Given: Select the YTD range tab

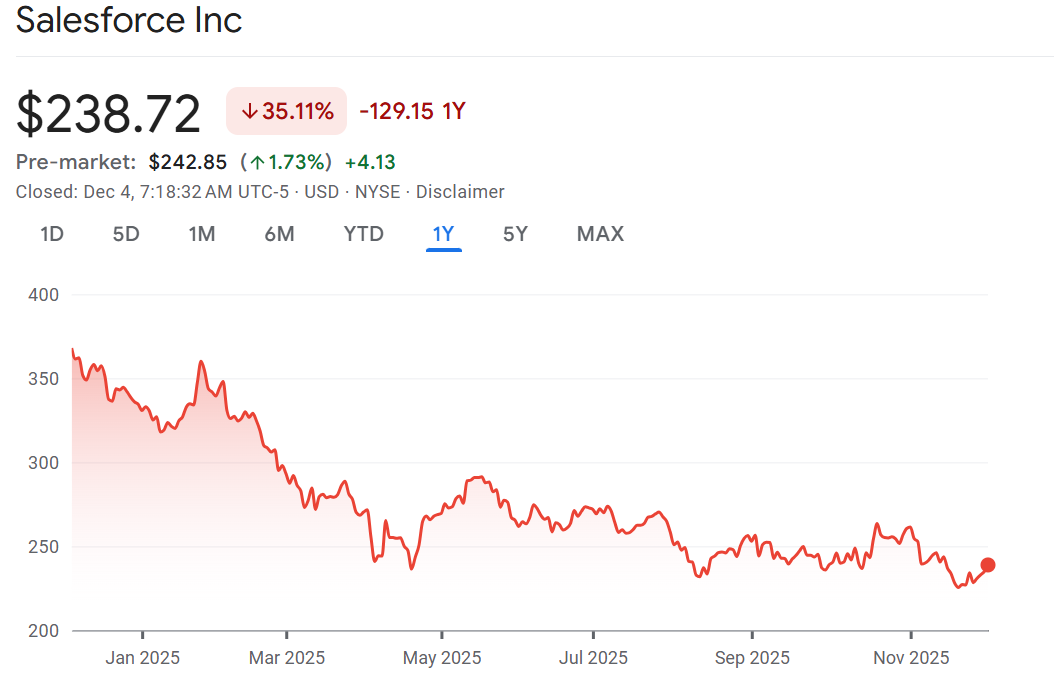Looking at the screenshot, I should click(x=363, y=234).
